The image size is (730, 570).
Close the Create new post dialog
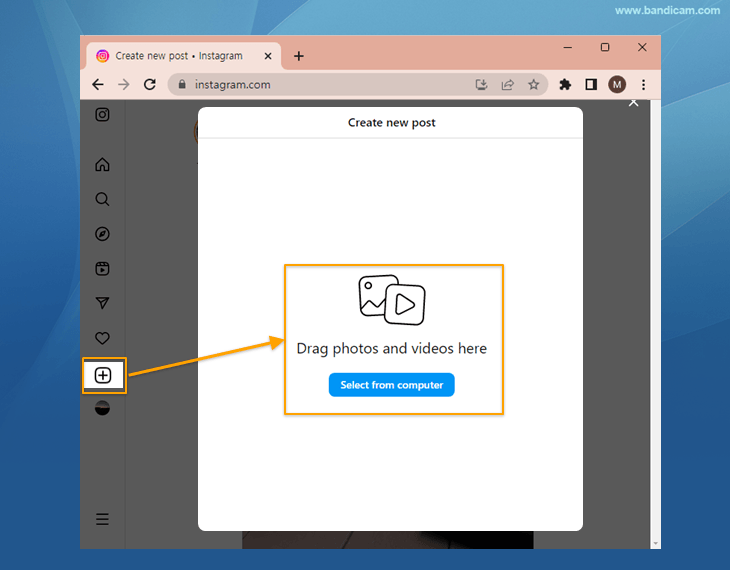pyautogui.click(x=632, y=103)
